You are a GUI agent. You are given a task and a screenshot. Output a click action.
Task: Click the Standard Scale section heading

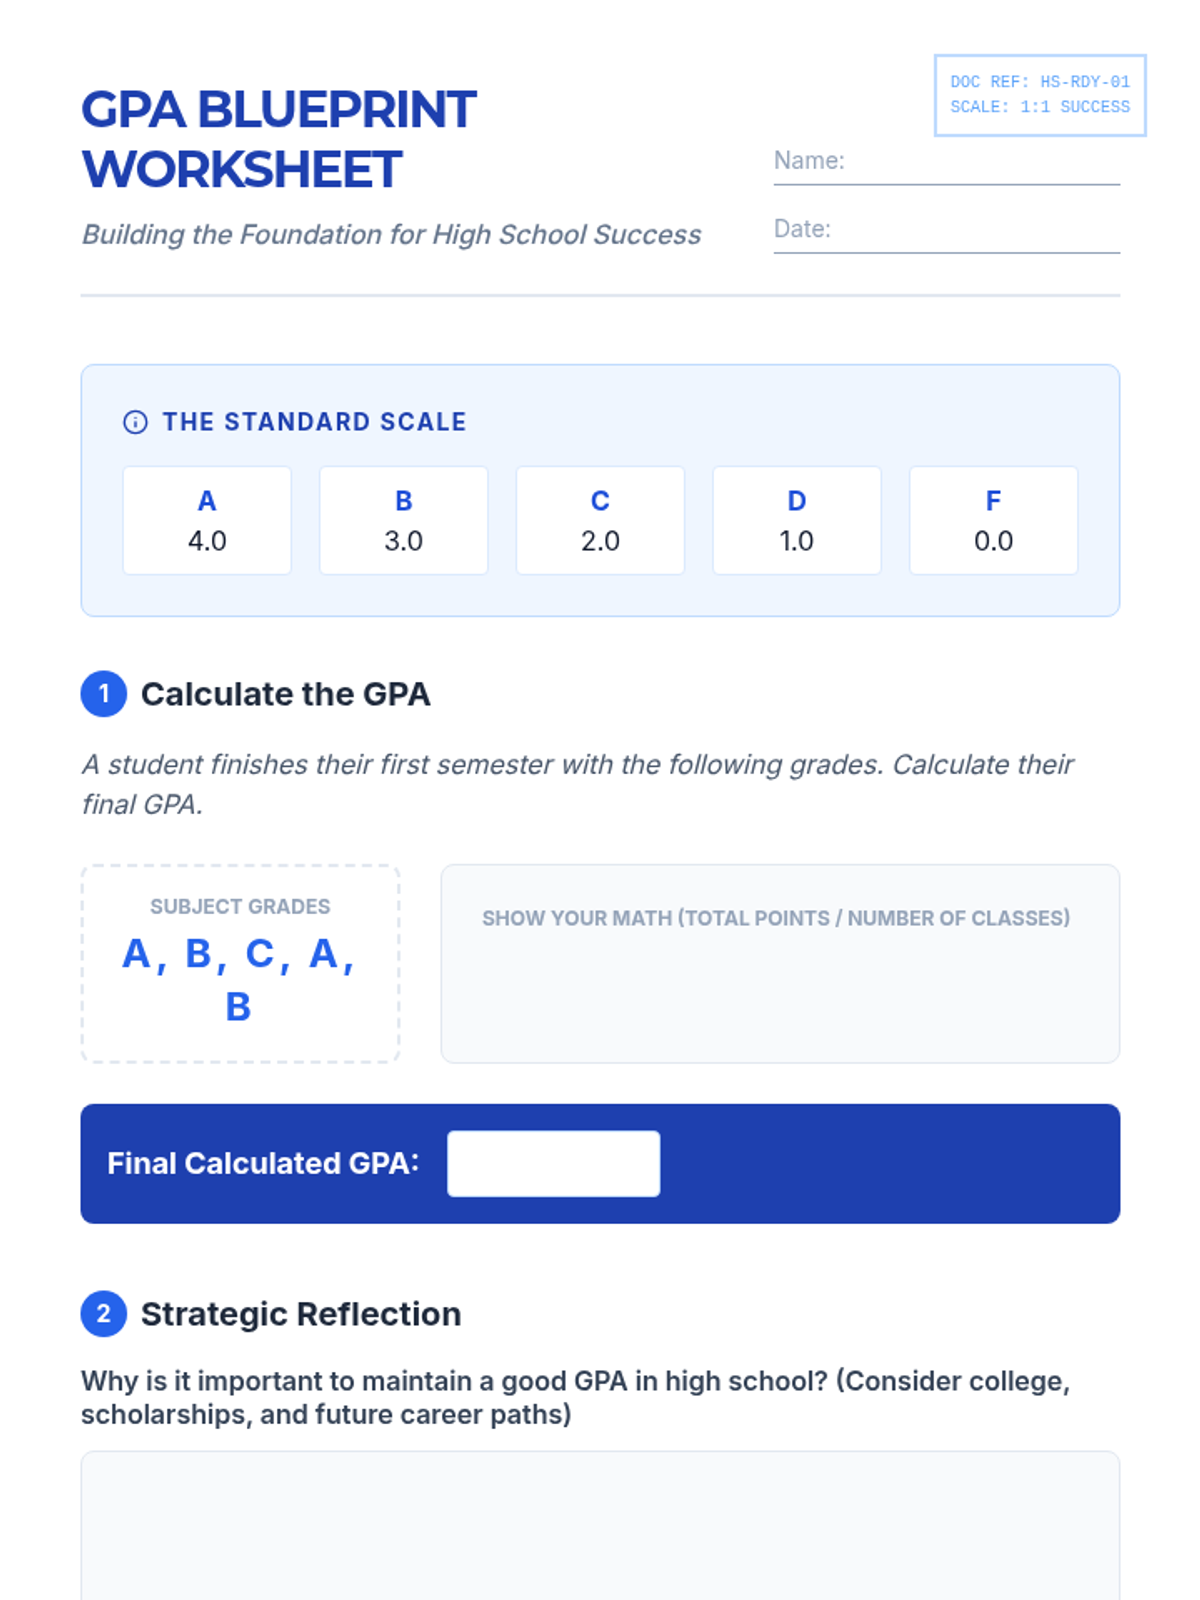click(x=314, y=422)
